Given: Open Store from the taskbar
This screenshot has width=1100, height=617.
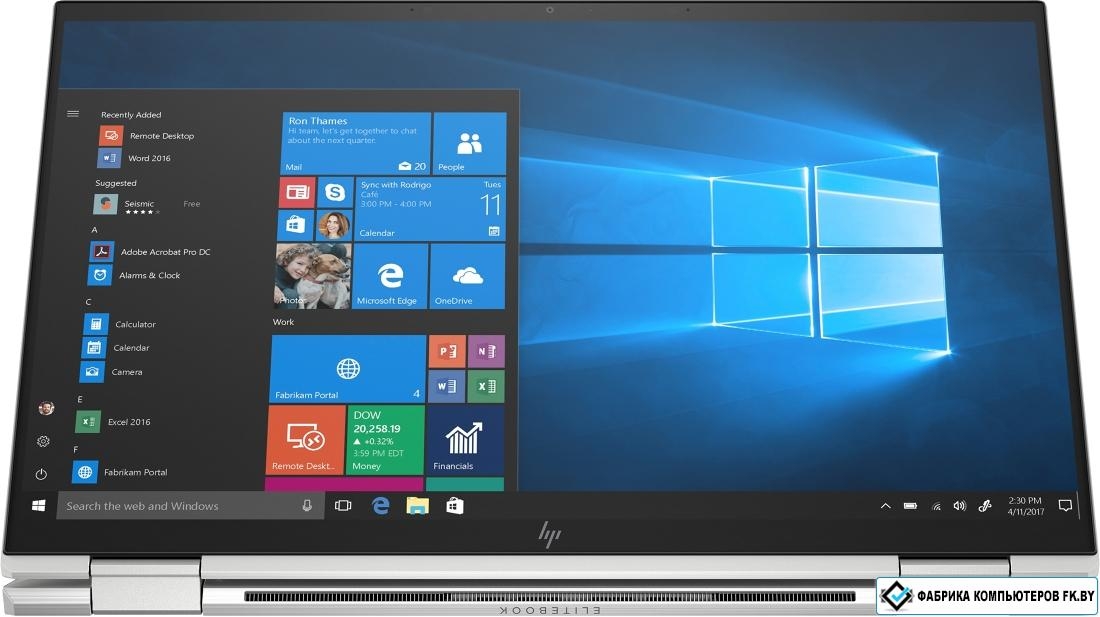Looking at the screenshot, I should point(455,506).
